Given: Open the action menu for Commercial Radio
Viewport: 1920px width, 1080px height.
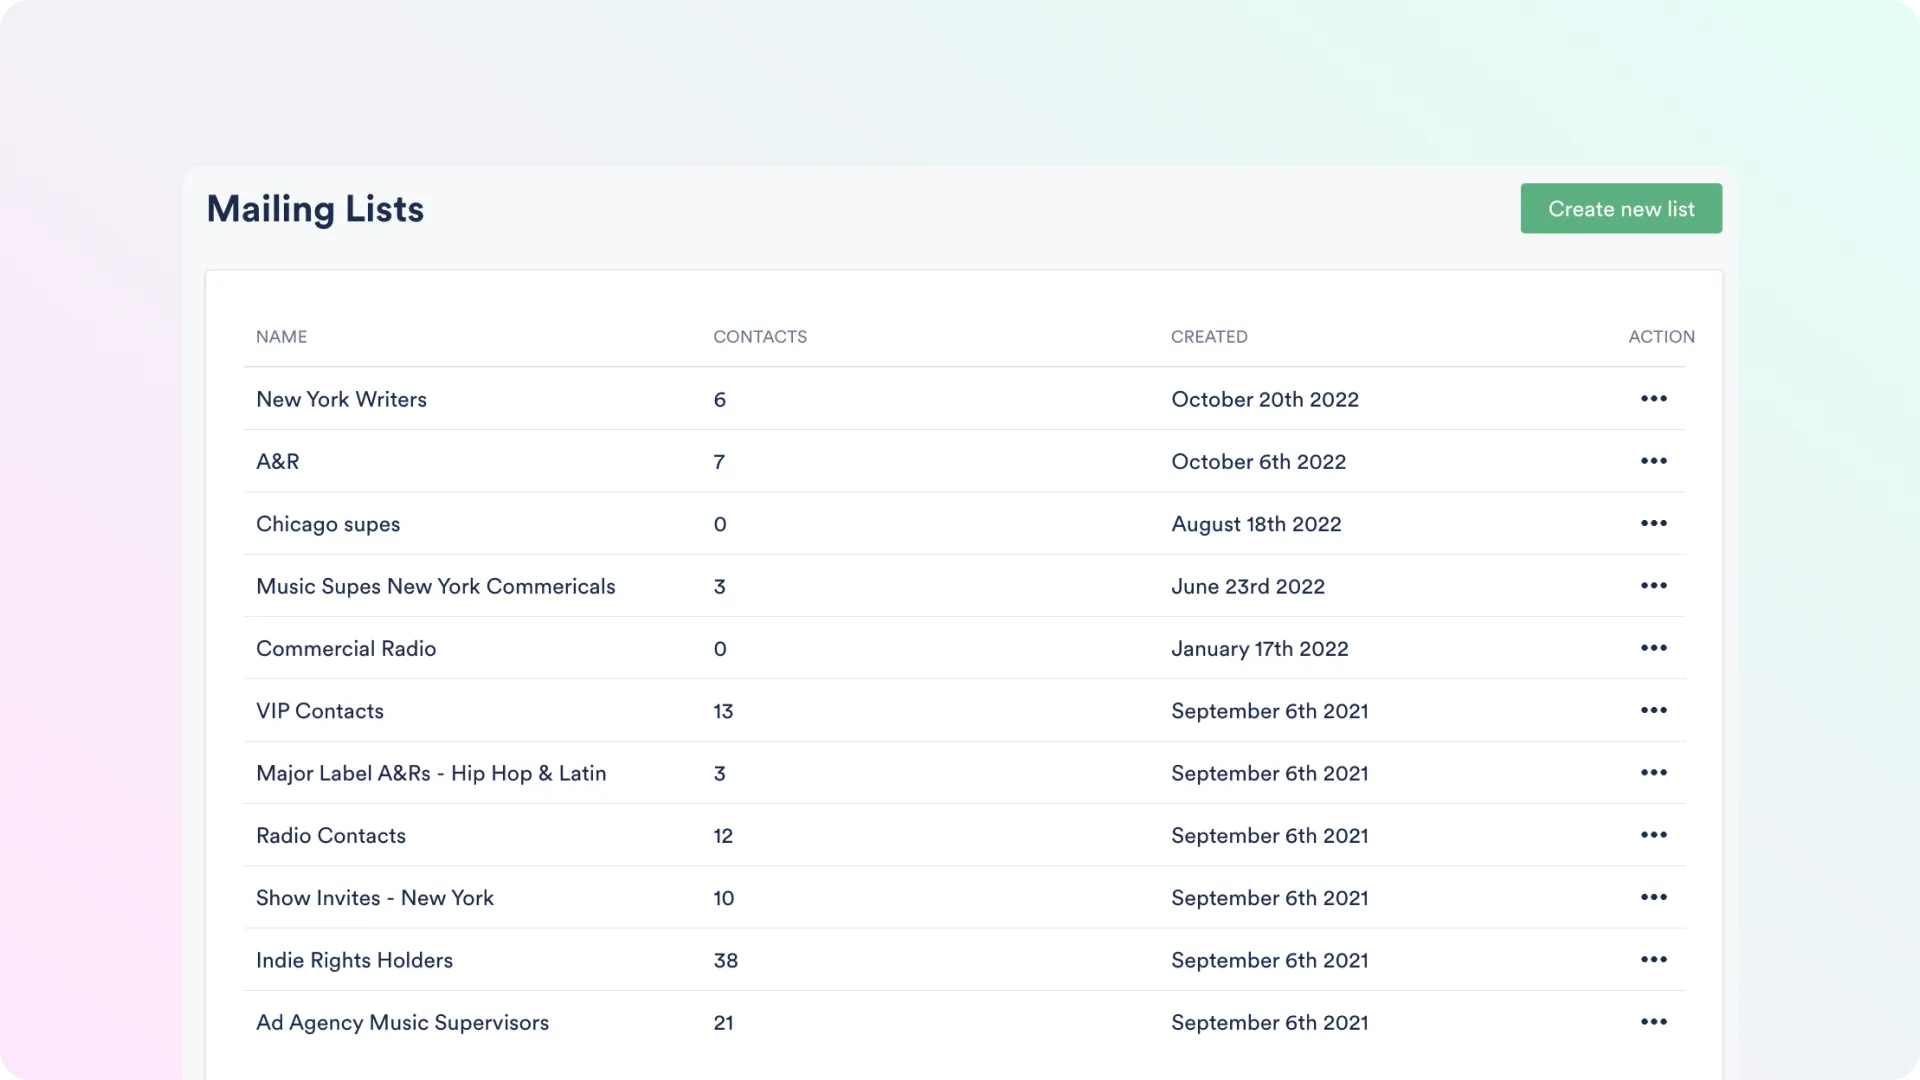Looking at the screenshot, I should point(1654,648).
